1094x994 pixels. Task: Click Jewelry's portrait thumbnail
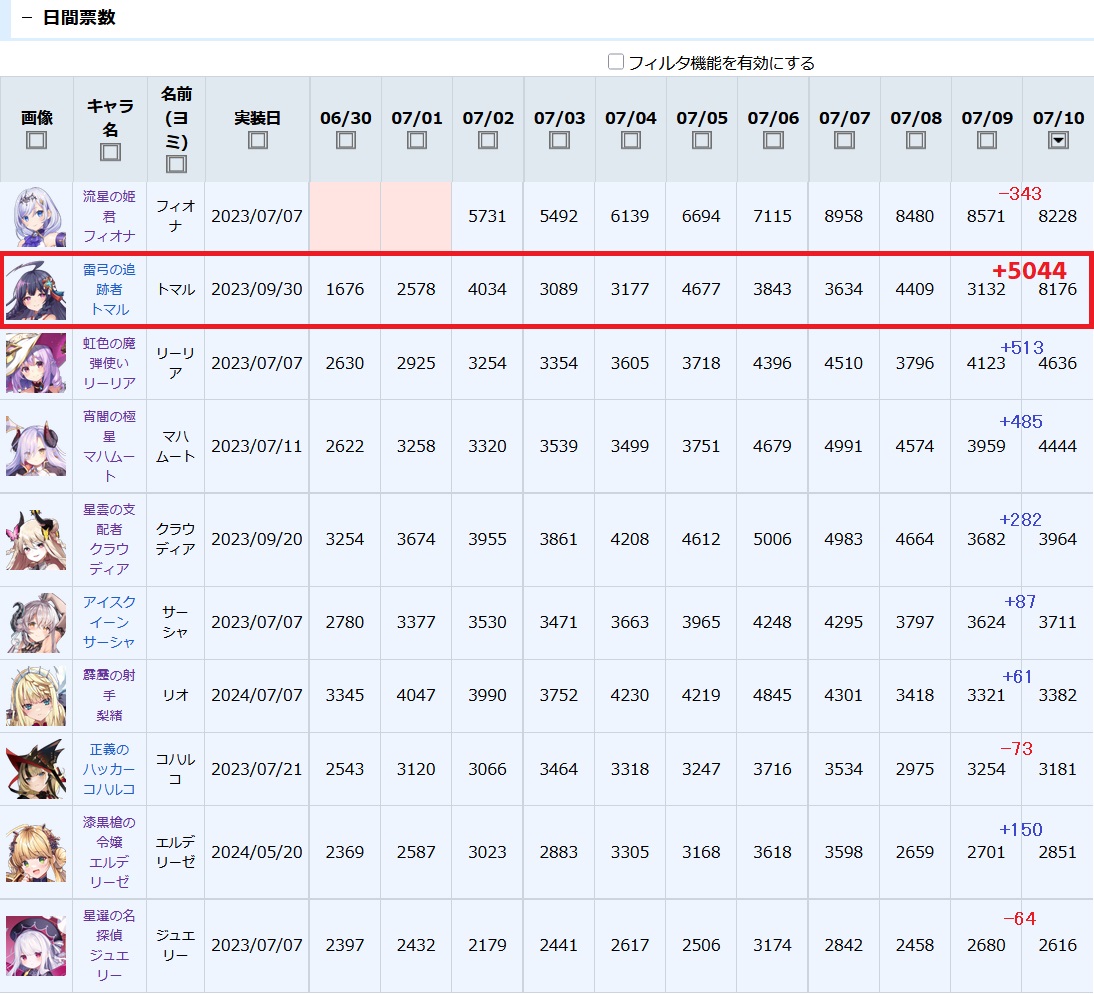click(36, 945)
